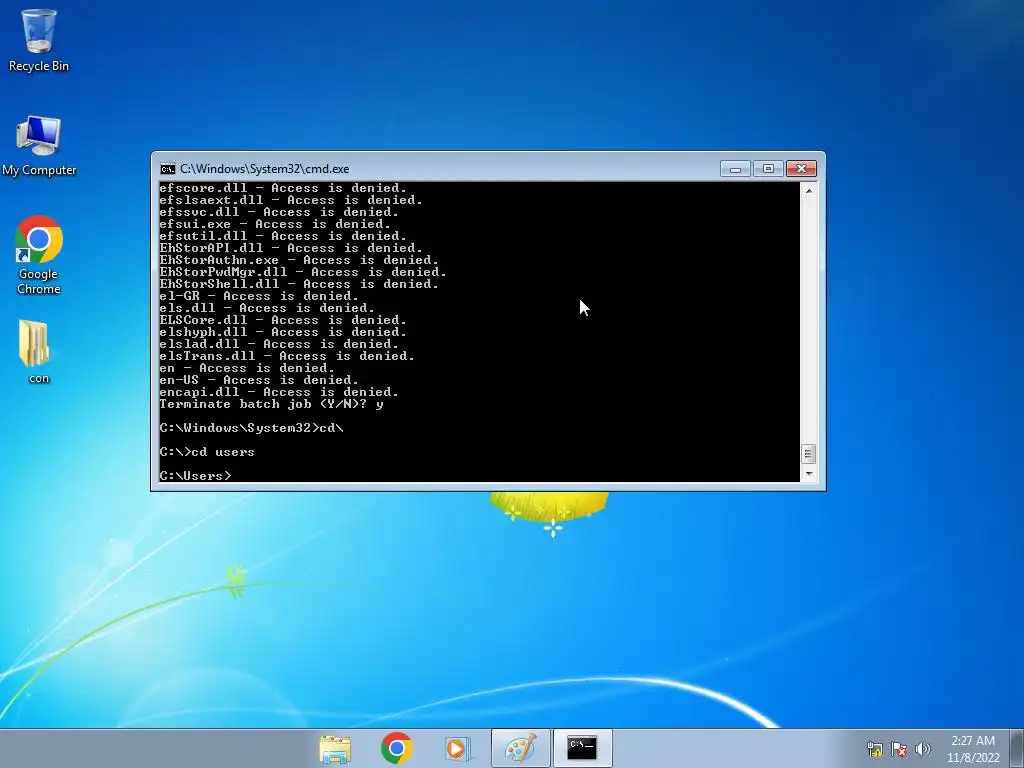This screenshot has width=1024, height=768.
Task: Close the cmd.exe window
Action: tap(801, 169)
